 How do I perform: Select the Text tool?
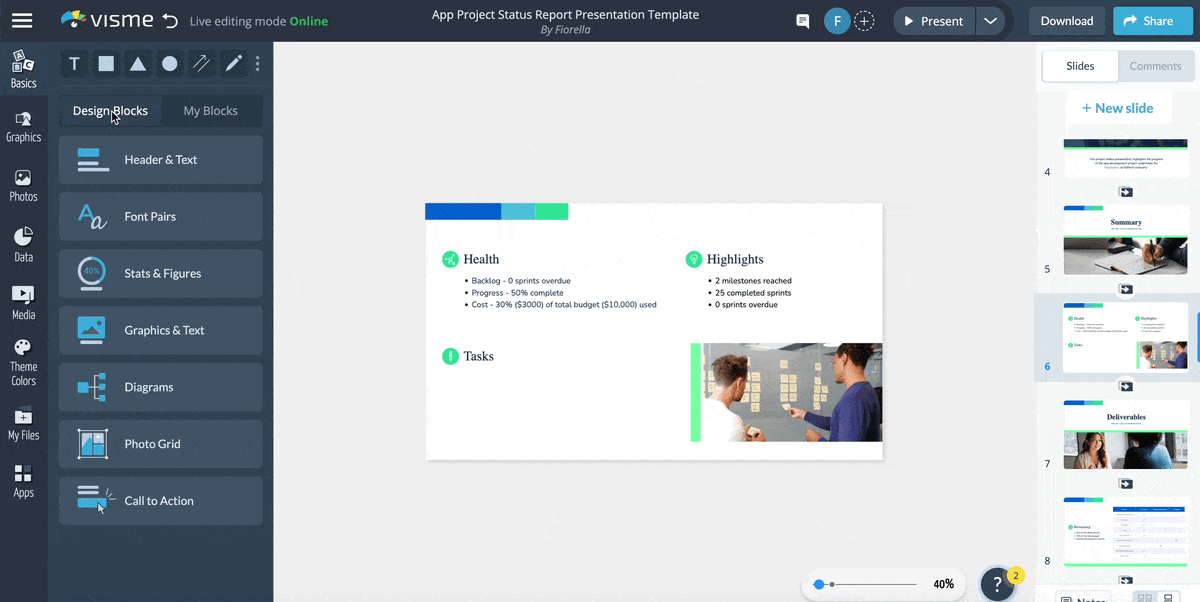click(74, 63)
